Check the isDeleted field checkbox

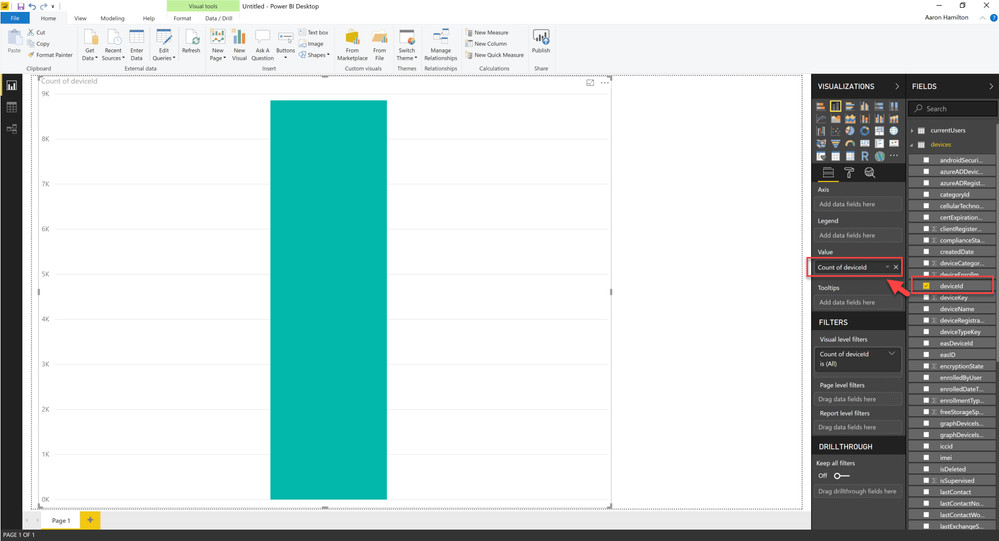click(x=926, y=469)
